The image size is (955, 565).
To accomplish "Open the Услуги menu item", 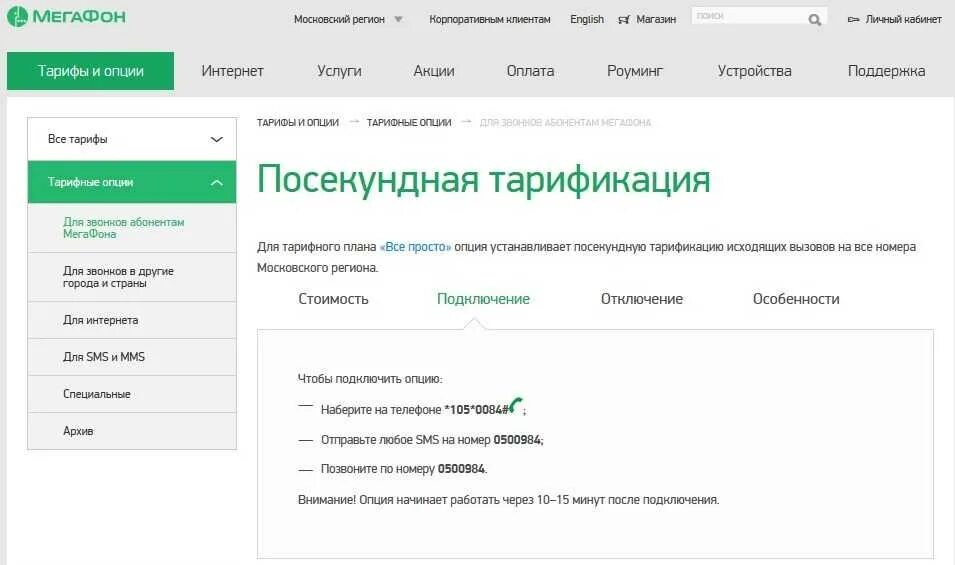I will (339, 71).
